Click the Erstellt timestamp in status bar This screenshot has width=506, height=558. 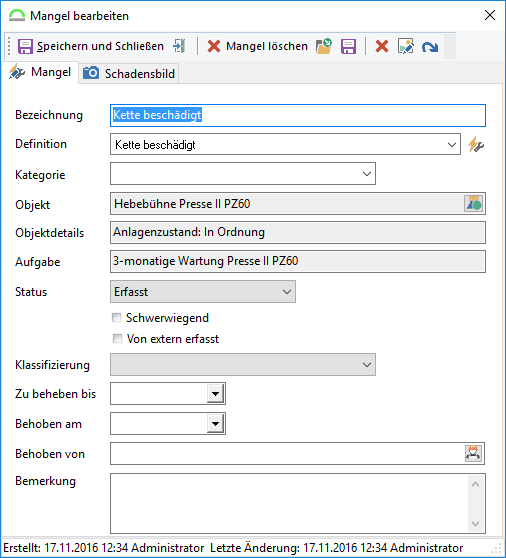(104, 548)
